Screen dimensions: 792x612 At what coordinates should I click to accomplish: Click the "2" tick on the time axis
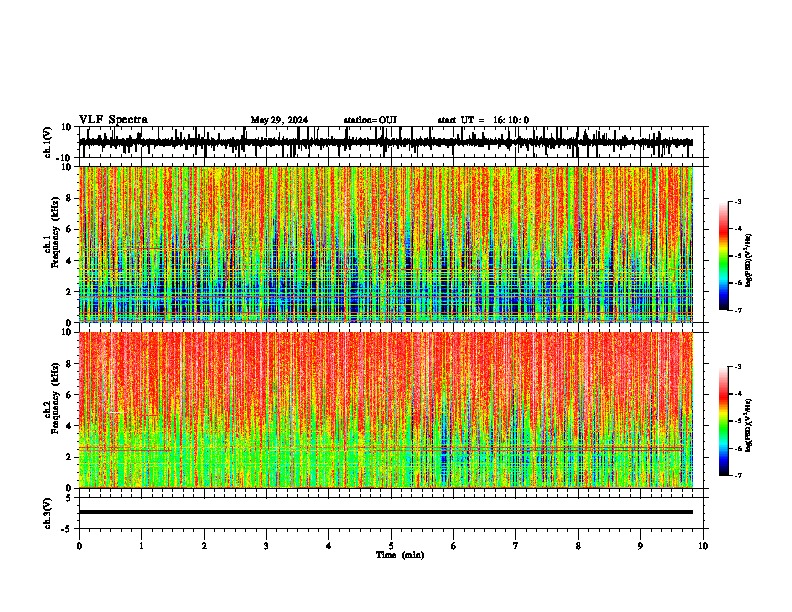[x=204, y=546]
